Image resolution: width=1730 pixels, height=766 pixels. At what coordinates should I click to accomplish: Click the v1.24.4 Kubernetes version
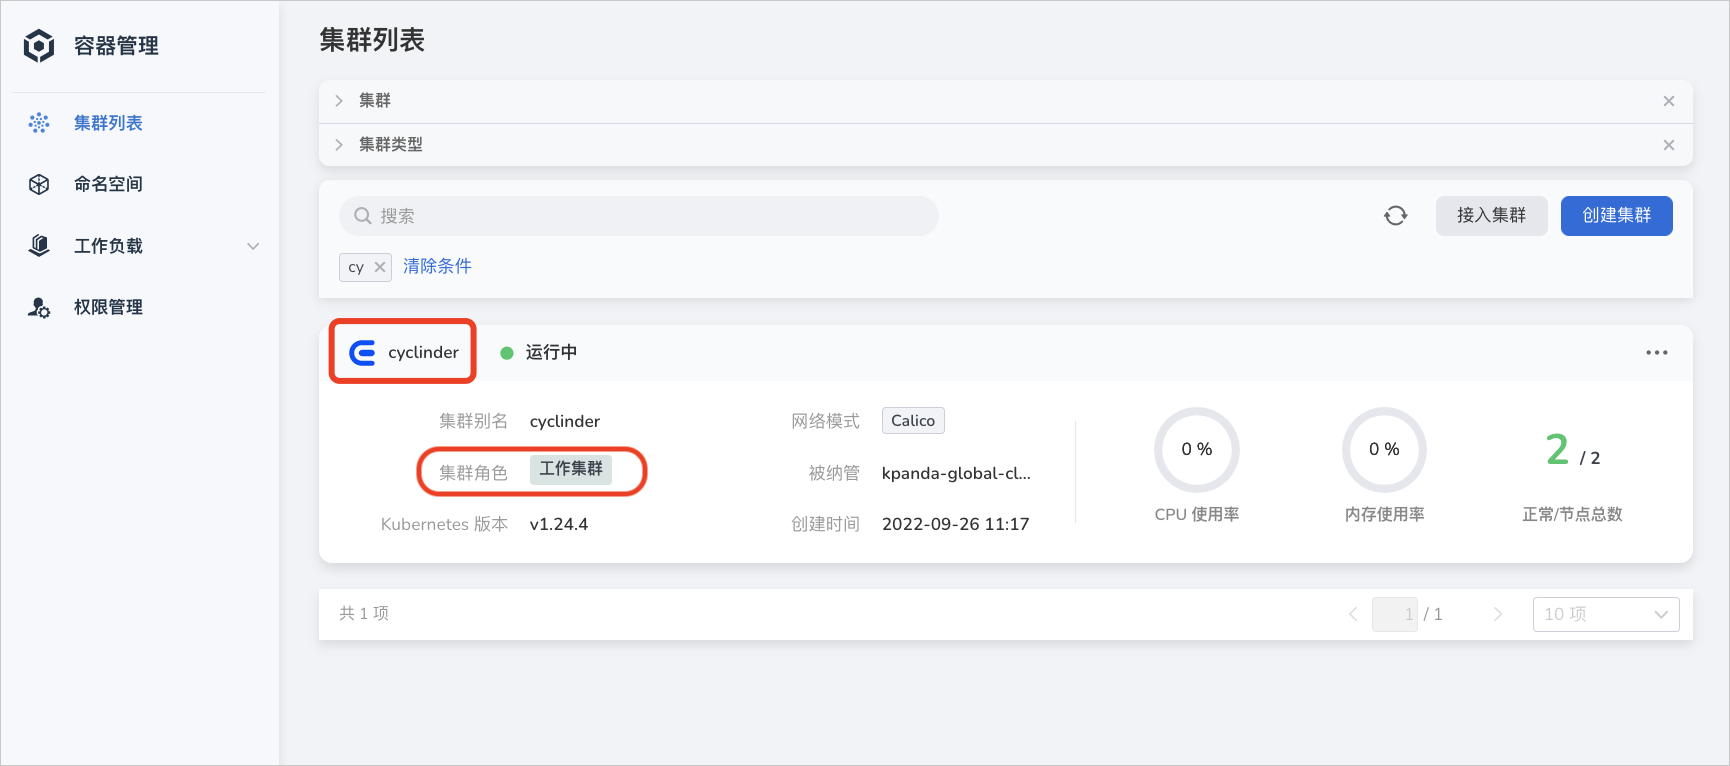point(559,524)
